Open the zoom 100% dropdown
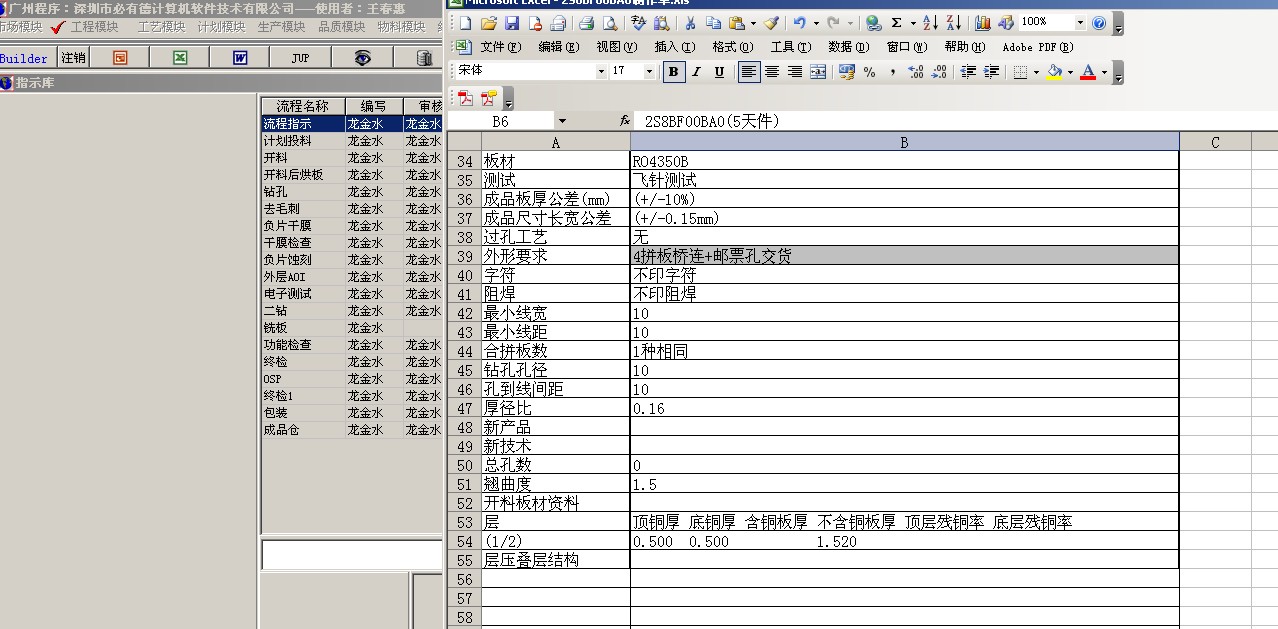 1080,22
